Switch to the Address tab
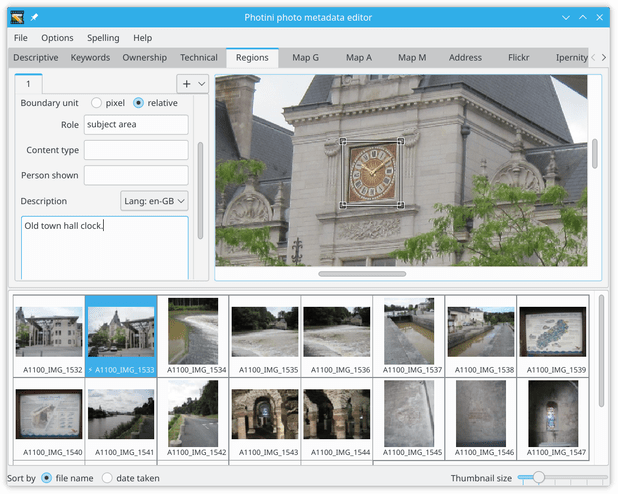 pos(465,58)
